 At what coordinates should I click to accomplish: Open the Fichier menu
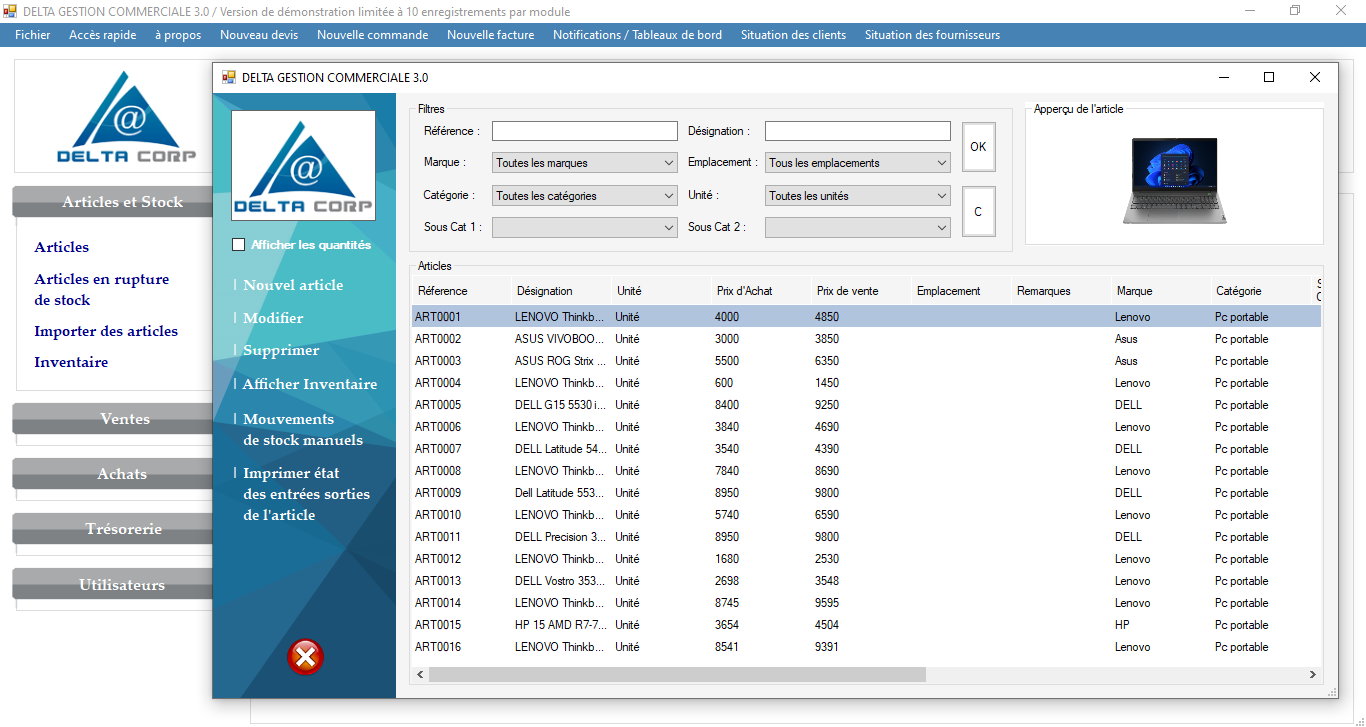tap(33, 35)
